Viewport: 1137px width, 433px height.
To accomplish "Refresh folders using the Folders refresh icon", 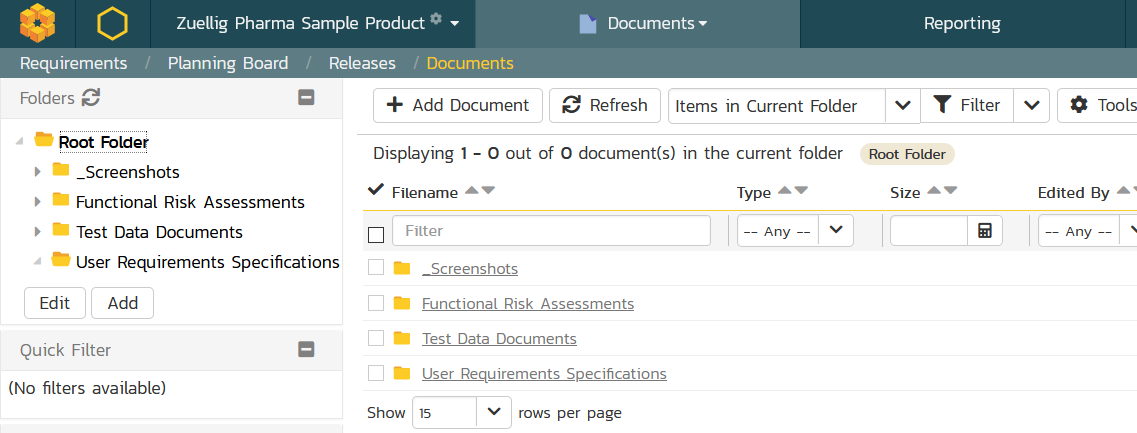I will [91, 98].
